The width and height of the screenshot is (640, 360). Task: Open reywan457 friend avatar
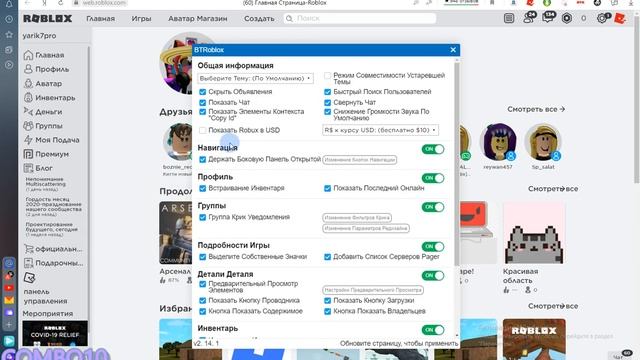tap(498, 142)
